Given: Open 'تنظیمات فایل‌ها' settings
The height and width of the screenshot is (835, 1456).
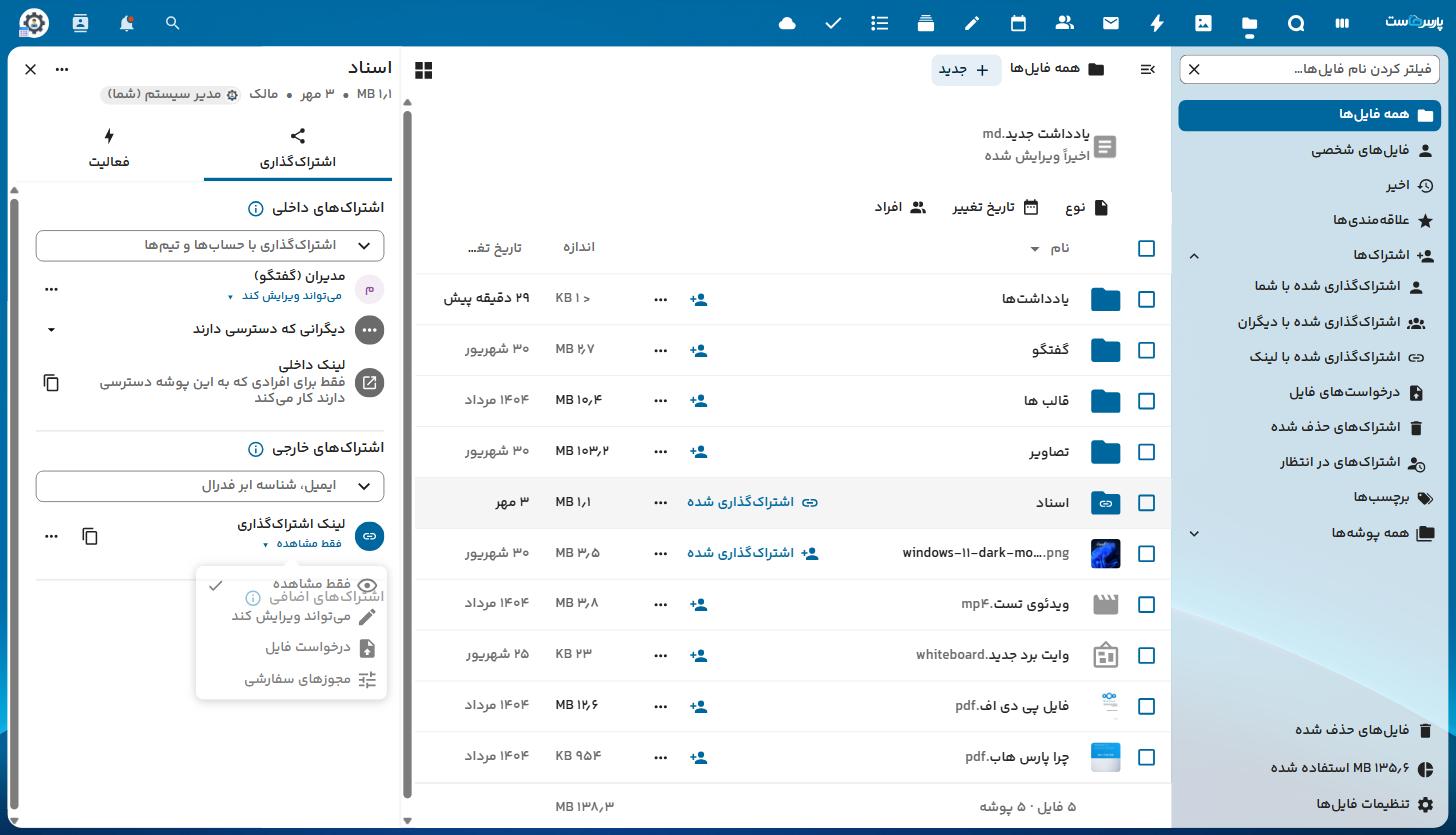Looking at the screenshot, I should point(1309,805).
